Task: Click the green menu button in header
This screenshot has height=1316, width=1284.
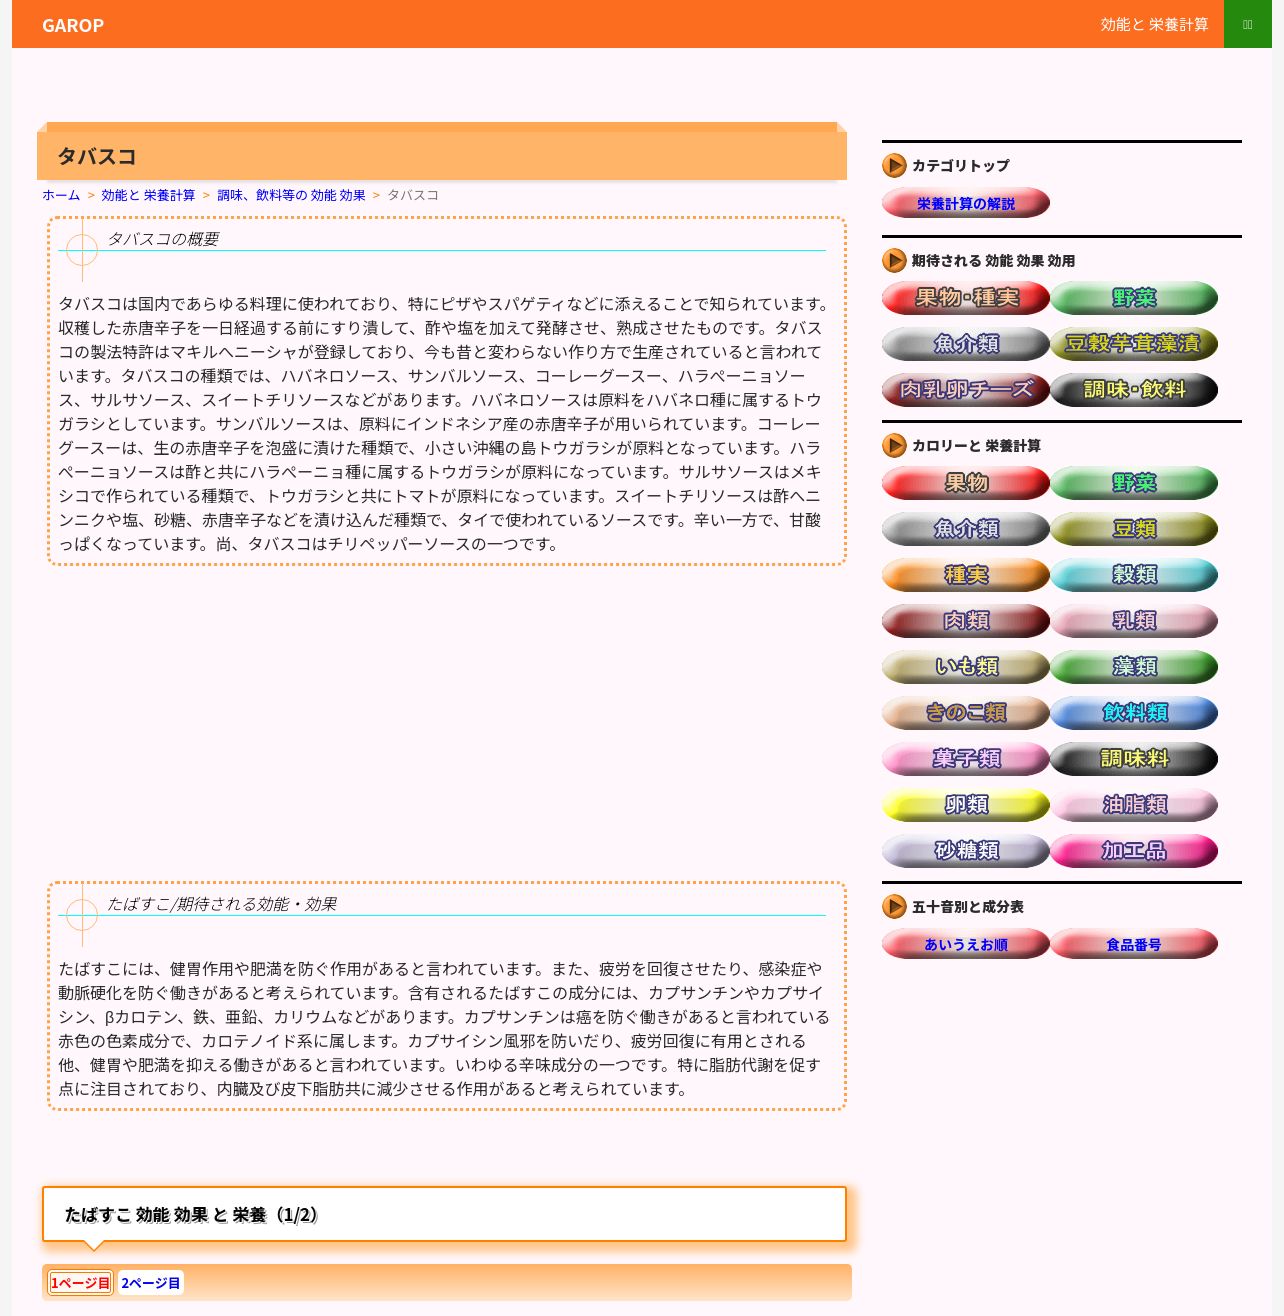Action: tap(1248, 24)
